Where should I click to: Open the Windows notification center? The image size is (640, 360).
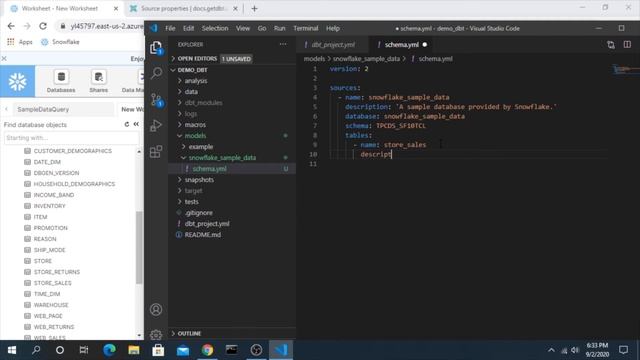pyautogui.click(x=623, y=350)
